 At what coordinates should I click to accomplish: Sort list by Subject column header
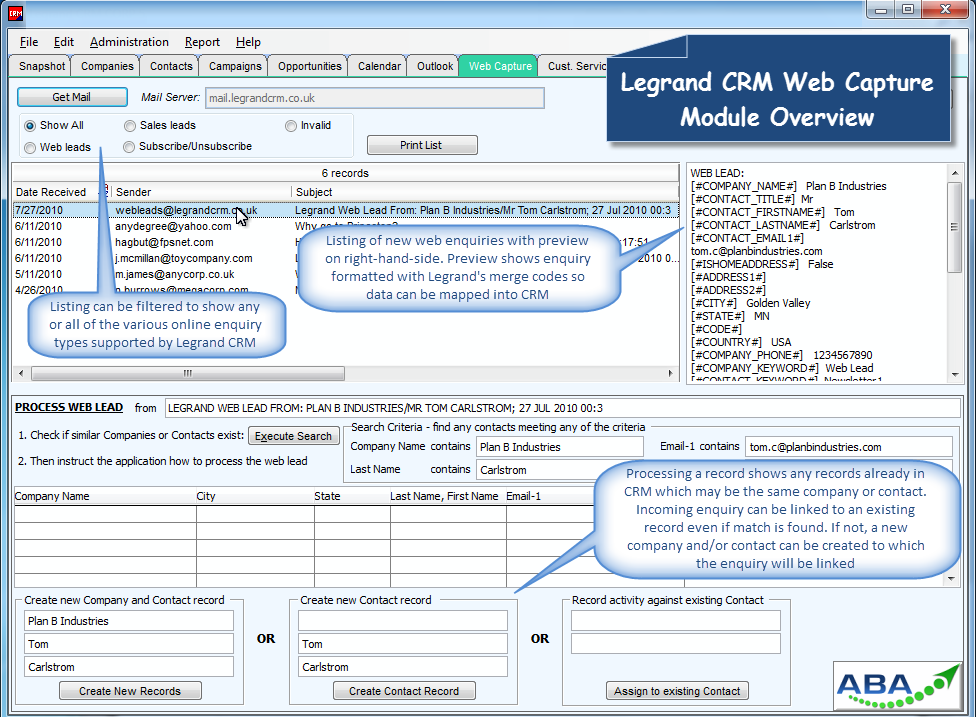[485, 192]
